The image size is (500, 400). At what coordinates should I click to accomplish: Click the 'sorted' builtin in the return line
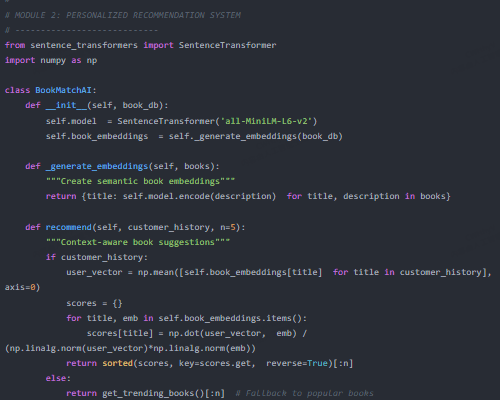(117, 363)
